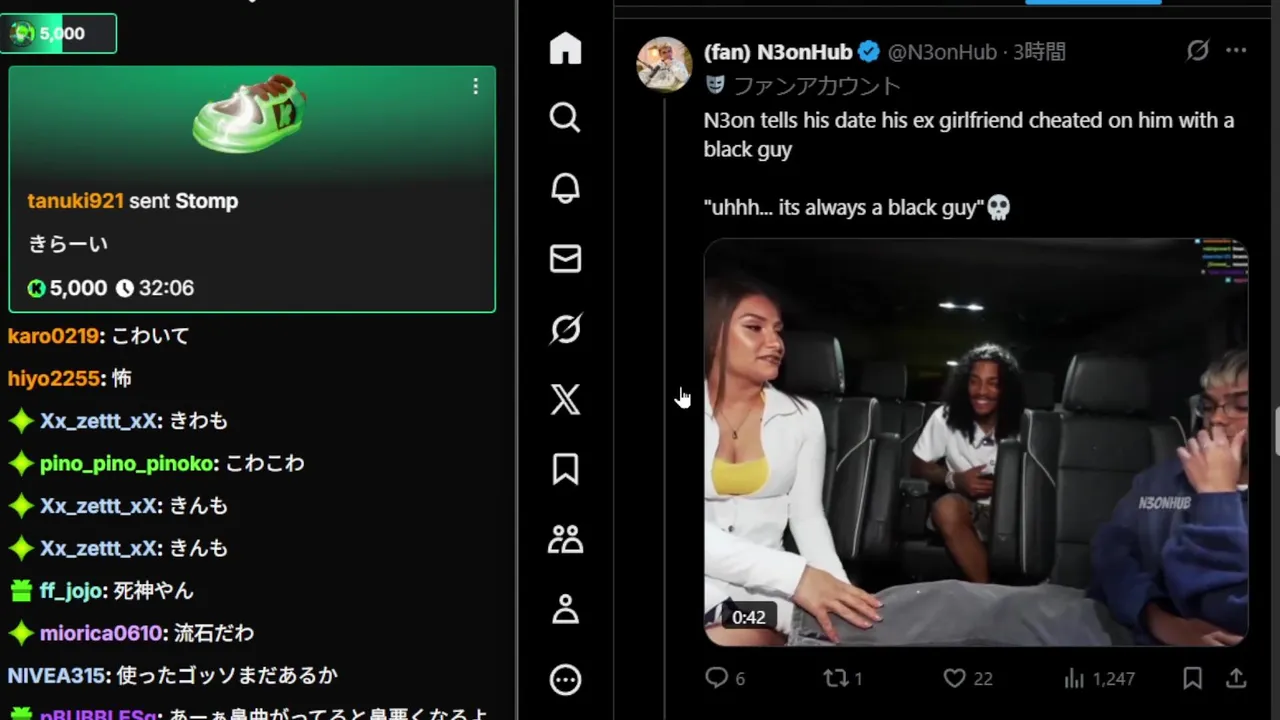Open the Notifications bell icon

(565, 188)
